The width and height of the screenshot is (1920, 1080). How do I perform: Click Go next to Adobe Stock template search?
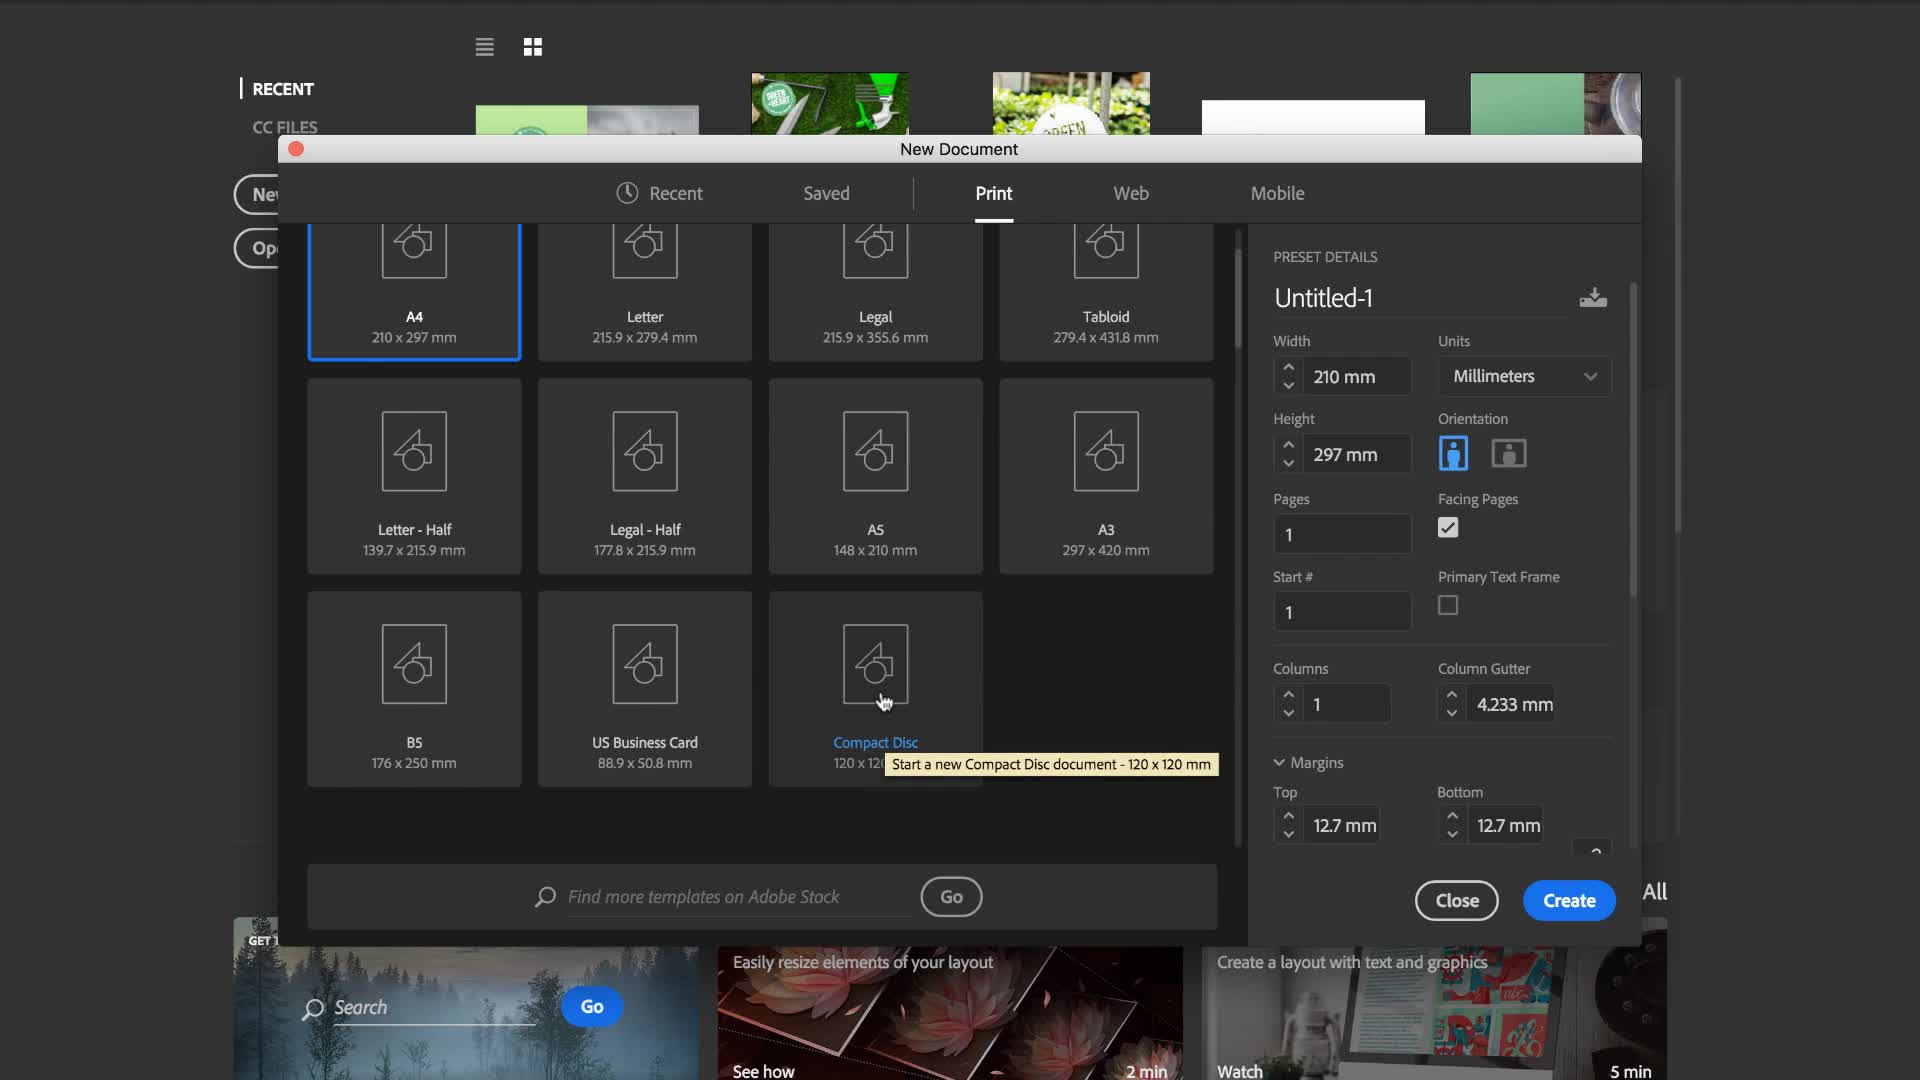951,897
